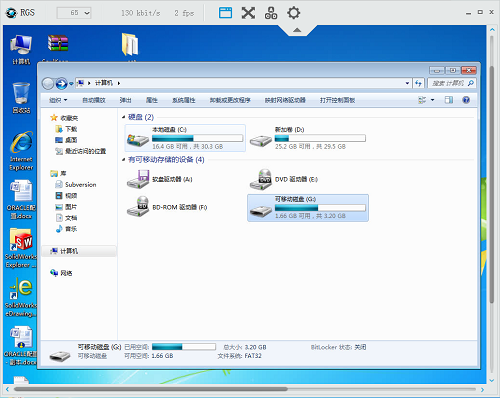Image resolution: width=500 pixels, height=398 pixels.
Task: Expand address bar history dropdown
Action: [407, 83]
